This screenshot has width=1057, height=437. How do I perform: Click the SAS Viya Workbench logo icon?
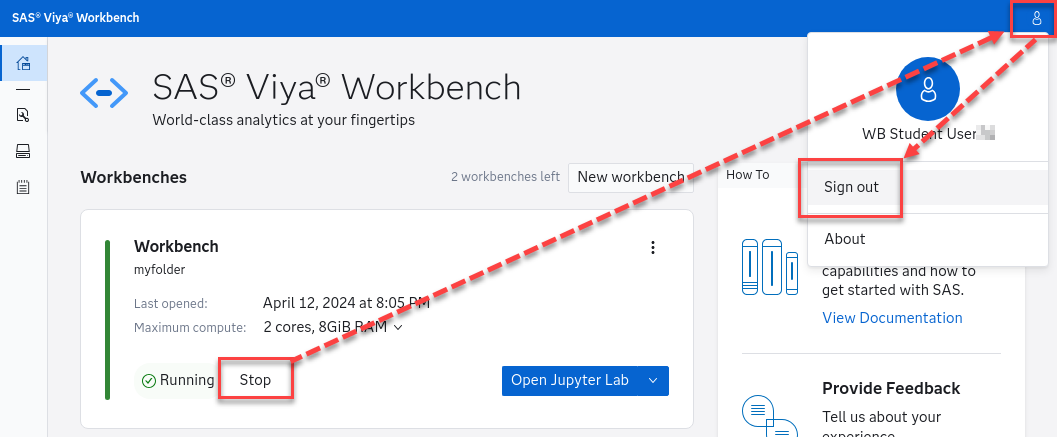point(104,93)
